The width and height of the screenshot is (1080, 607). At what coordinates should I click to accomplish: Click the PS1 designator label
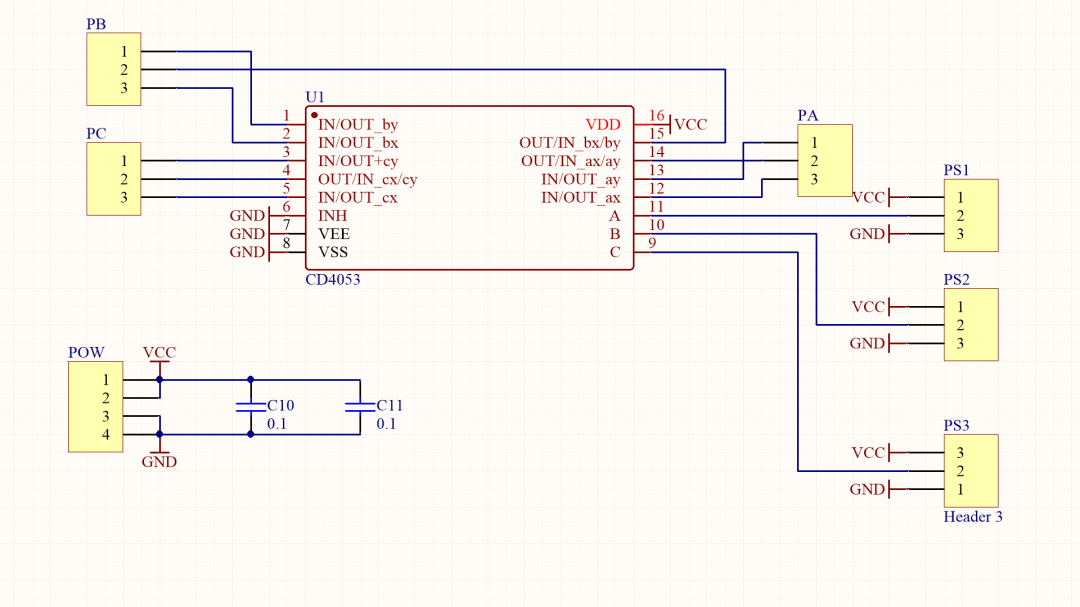[x=957, y=170]
